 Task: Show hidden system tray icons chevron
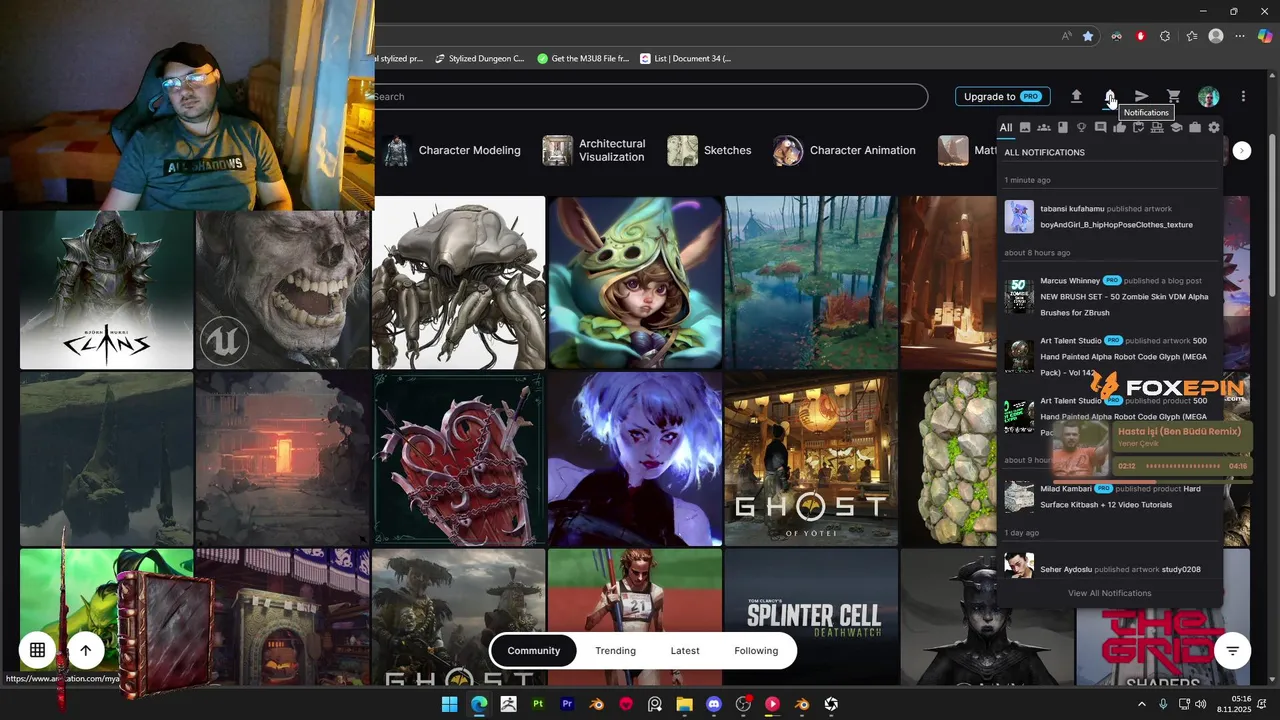tap(1141, 704)
